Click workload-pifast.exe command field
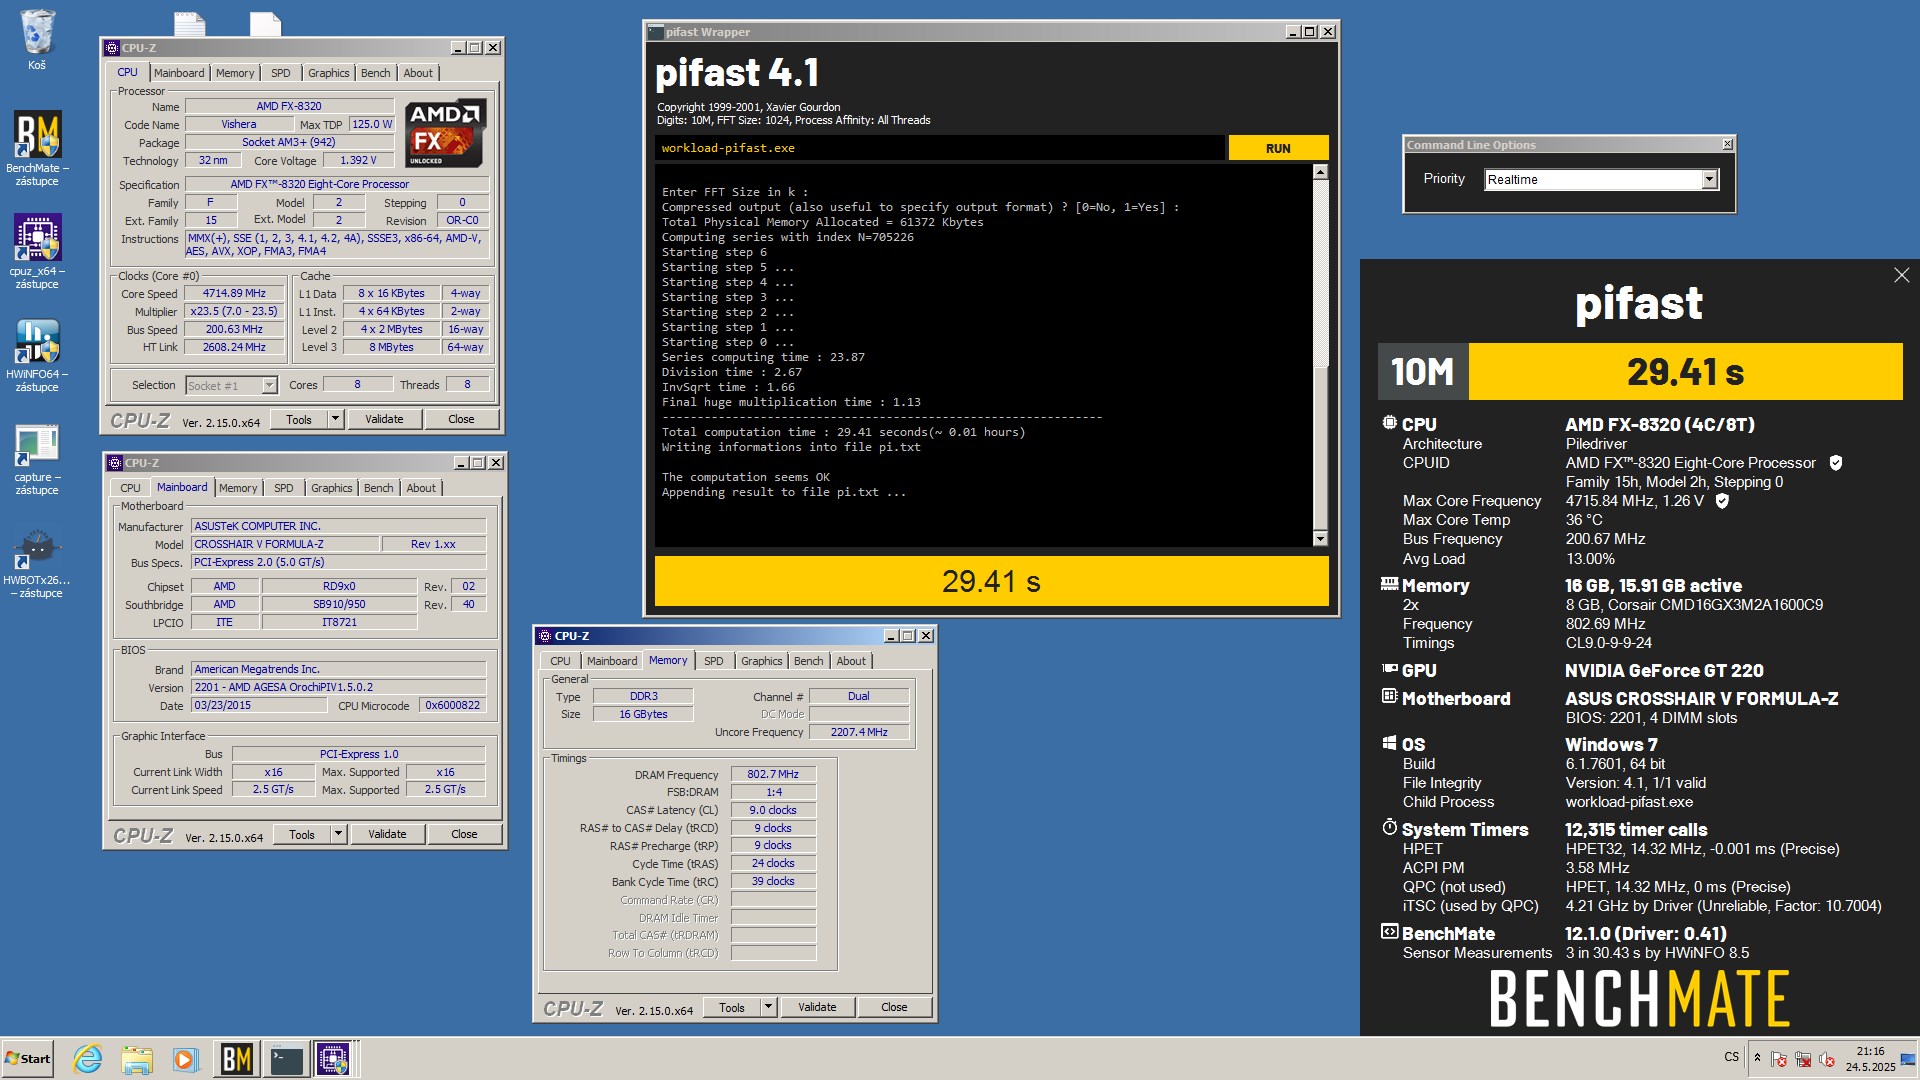The height and width of the screenshot is (1080, 1920). [940, 148]
